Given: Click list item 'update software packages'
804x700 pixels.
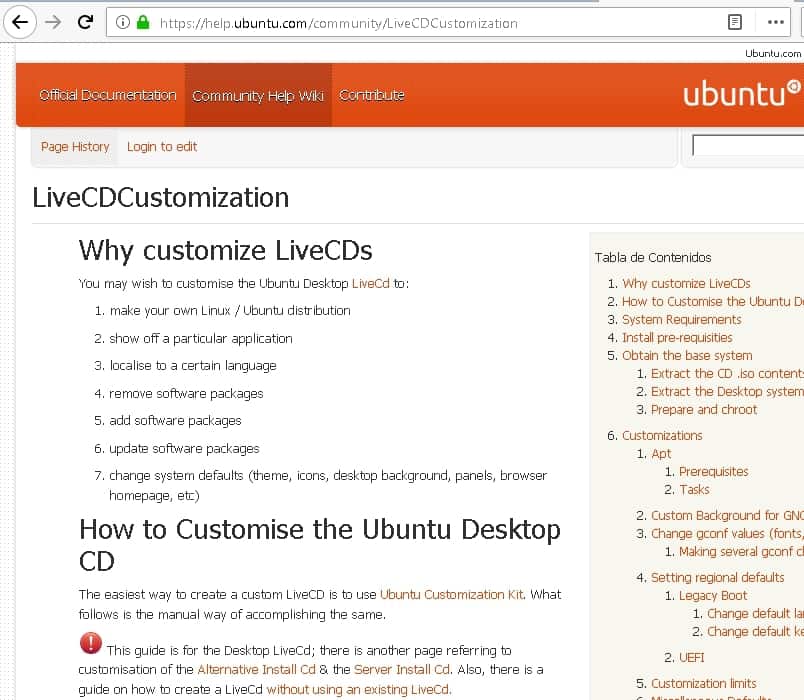Looking at the screenshot, I should coord(184,449).
